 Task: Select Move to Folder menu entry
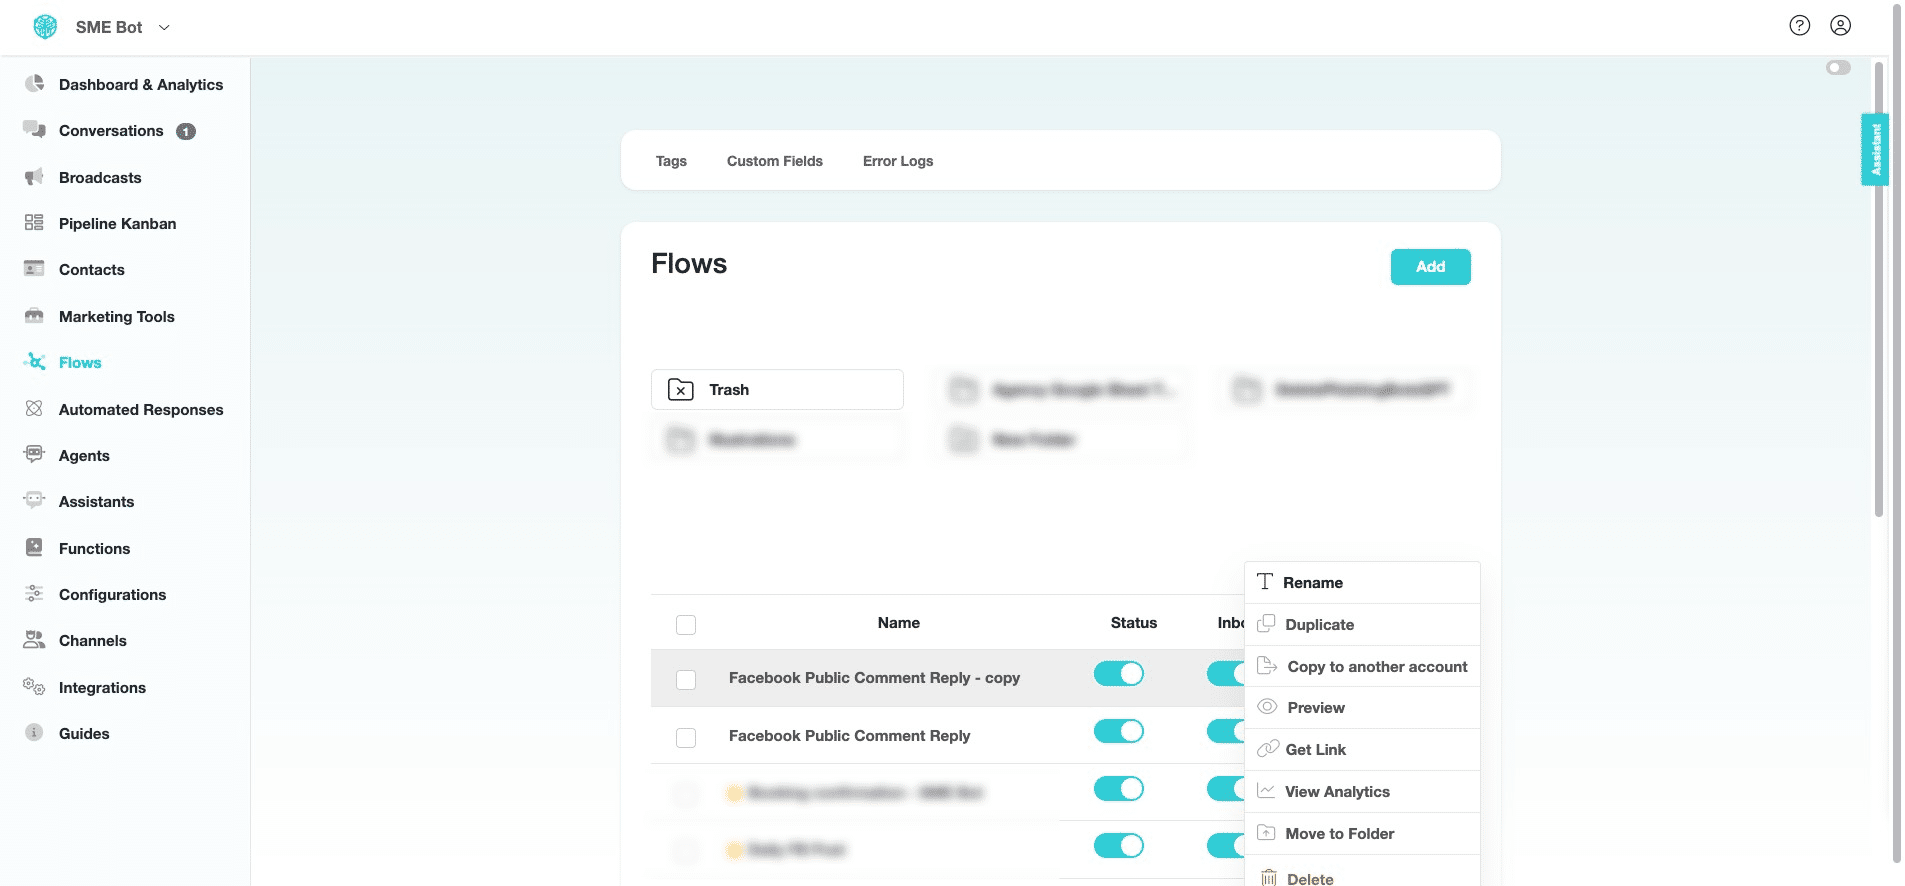[x=1362, y=834]
